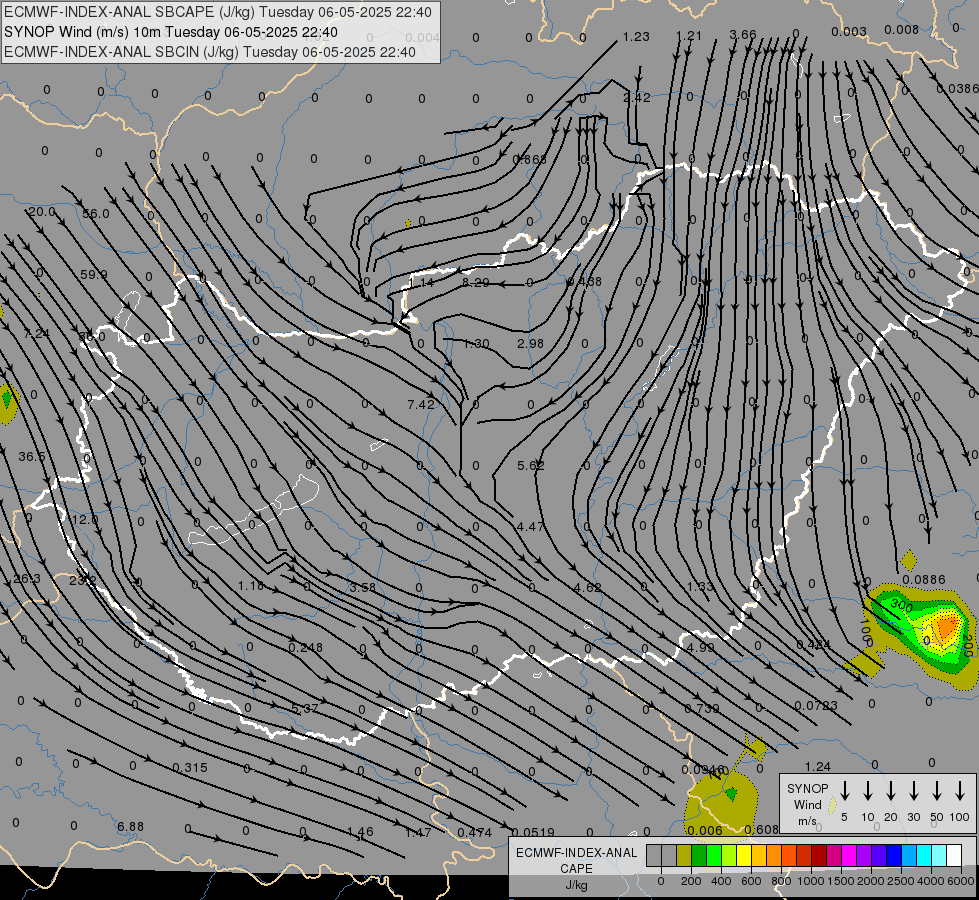Pick the lime yellow-green CAPE legend swatch
Viewport: 979px width, 900px height.
click(729, 855)
